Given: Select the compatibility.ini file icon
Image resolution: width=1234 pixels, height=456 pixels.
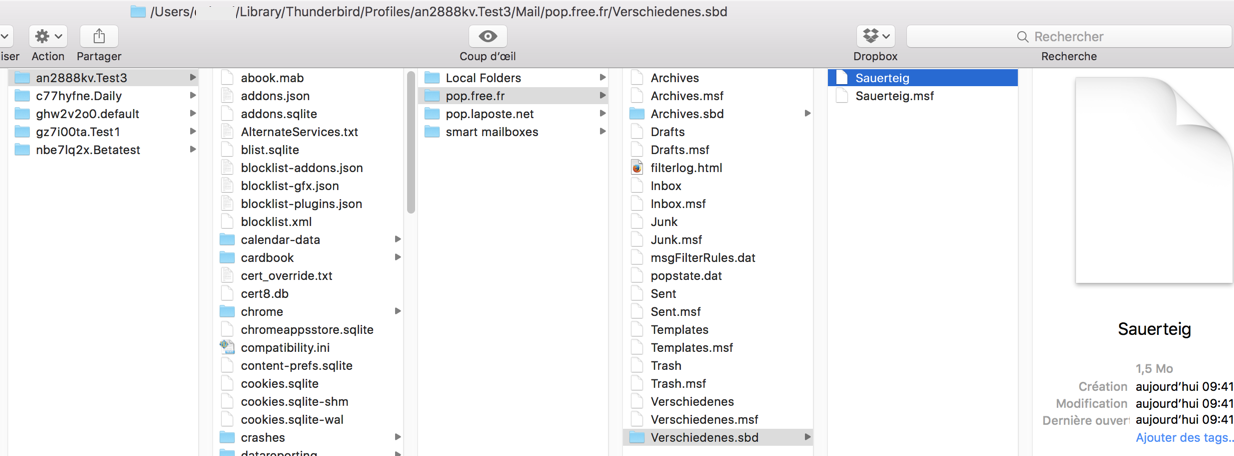Looking at the screenshot, I should coord(227,348).
